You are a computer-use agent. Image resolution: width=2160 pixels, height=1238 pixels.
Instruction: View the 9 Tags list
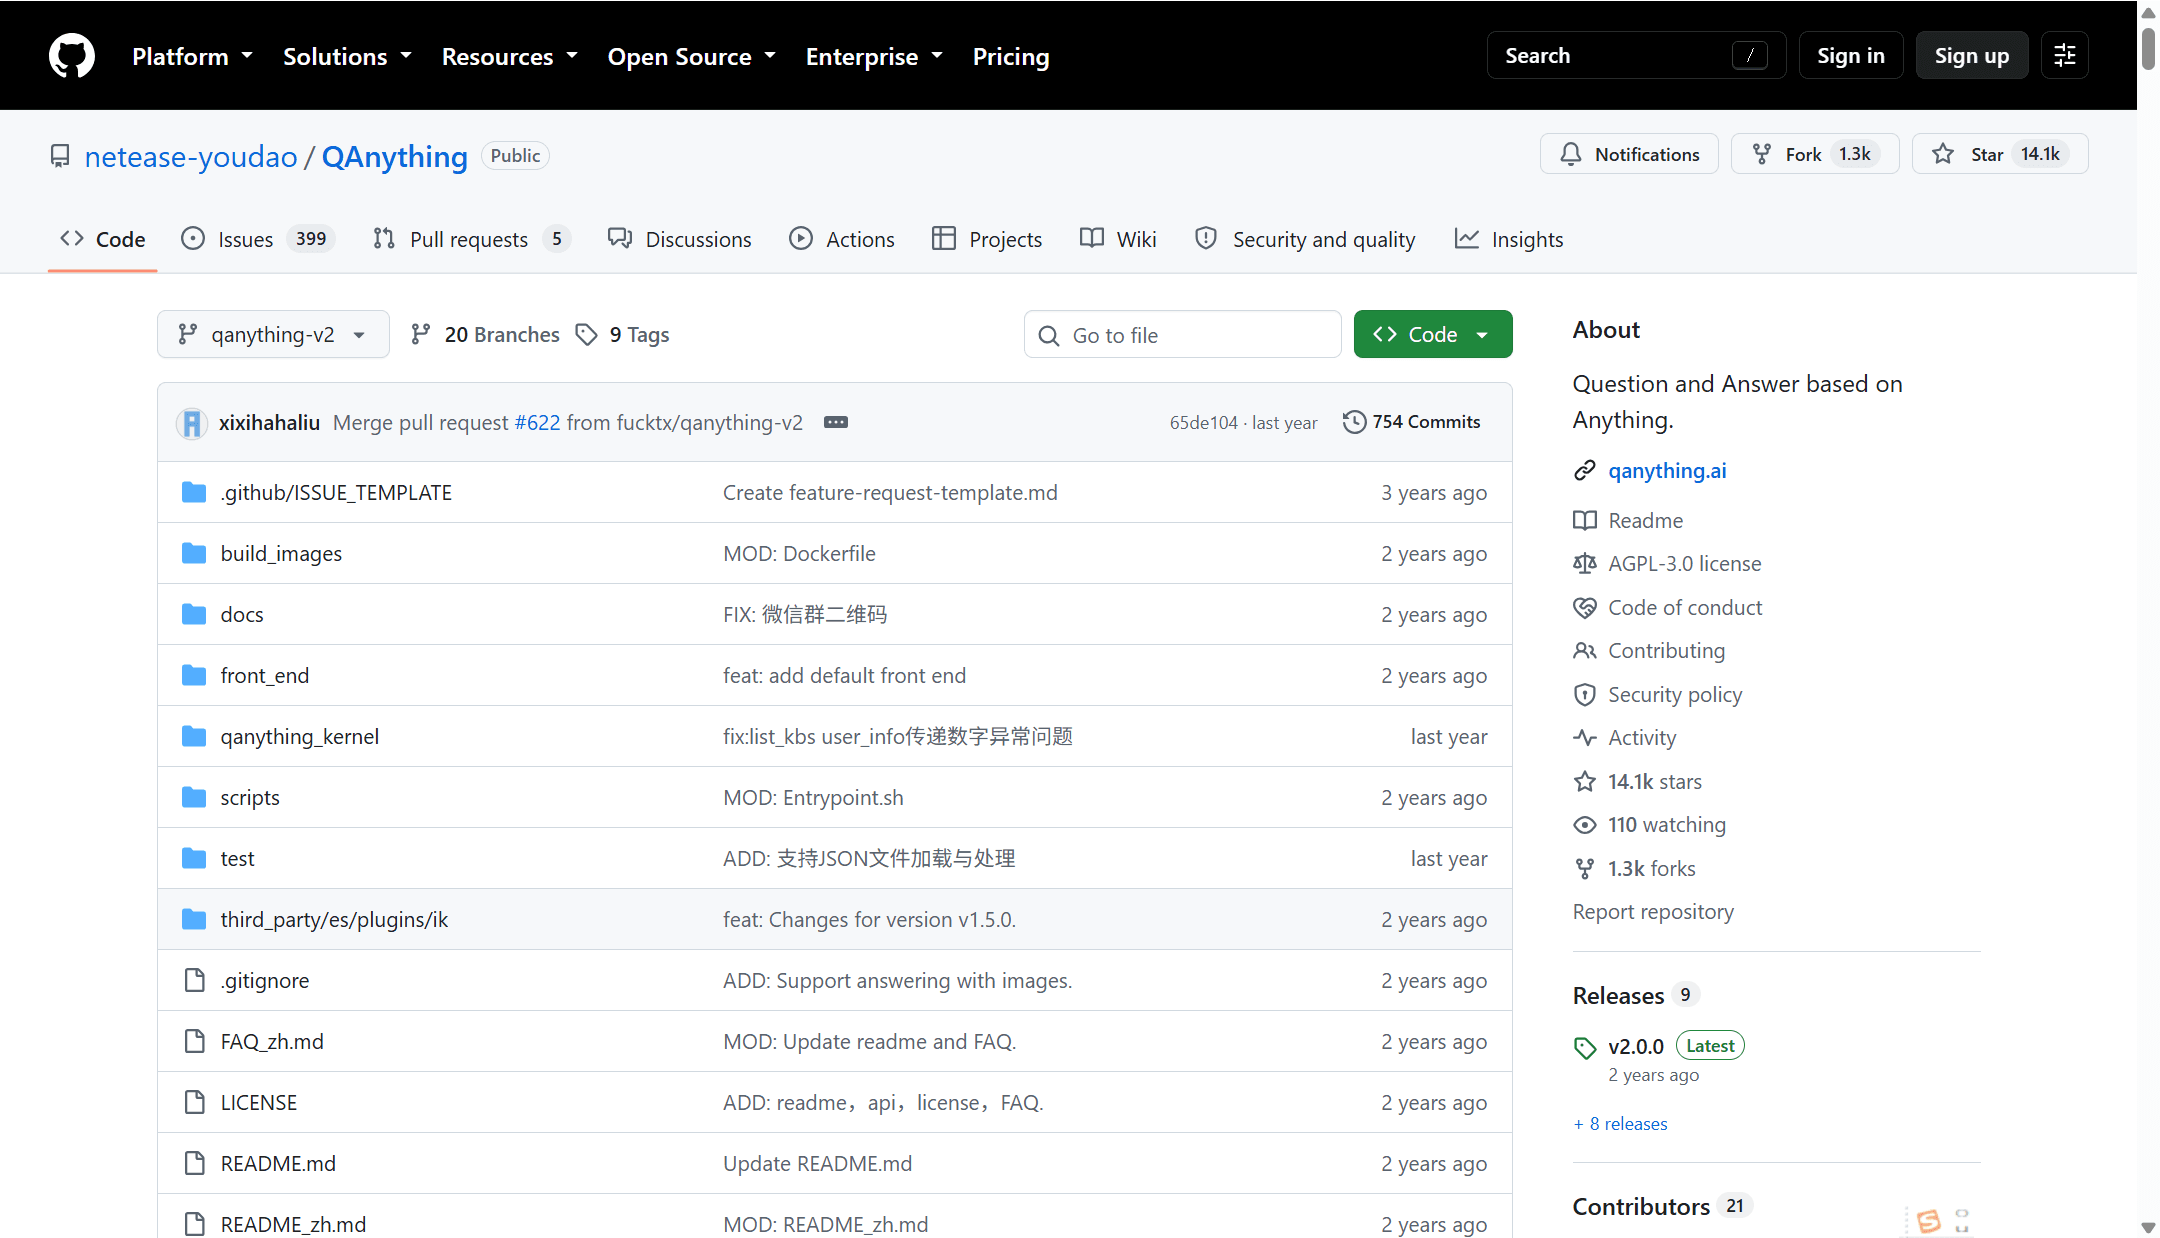(623, 335)
